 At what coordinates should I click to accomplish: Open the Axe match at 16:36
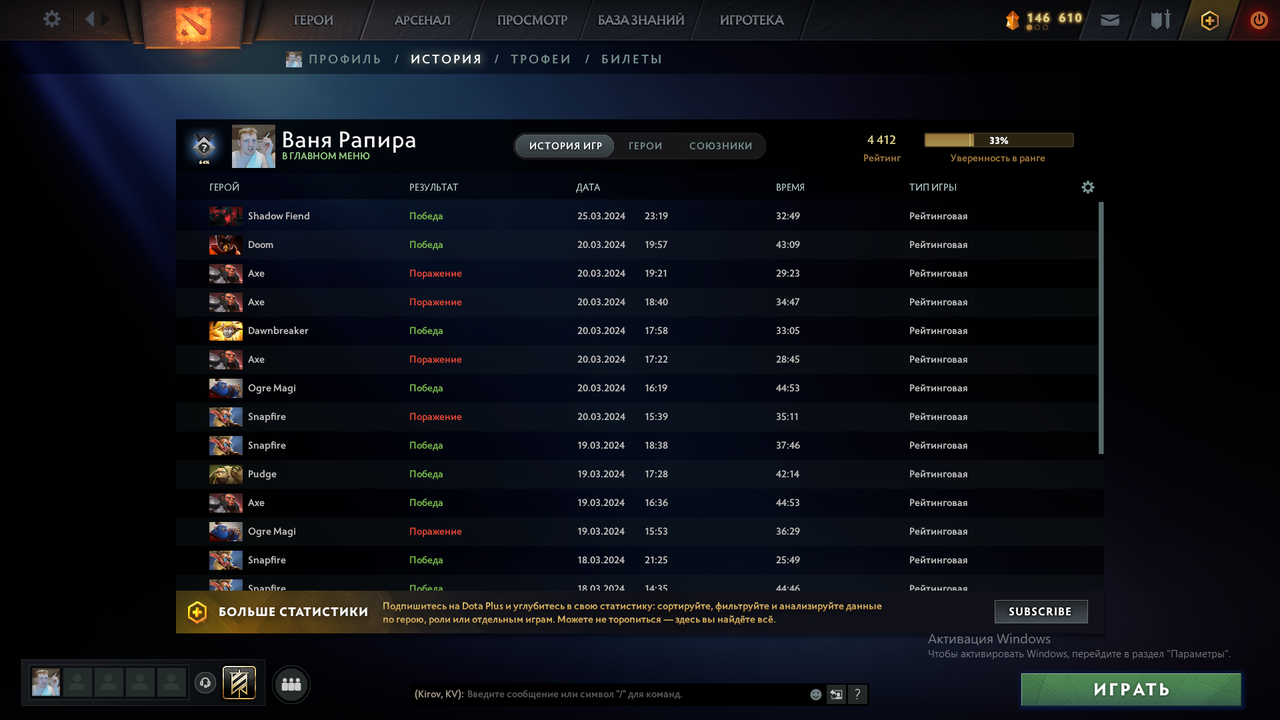640,503
